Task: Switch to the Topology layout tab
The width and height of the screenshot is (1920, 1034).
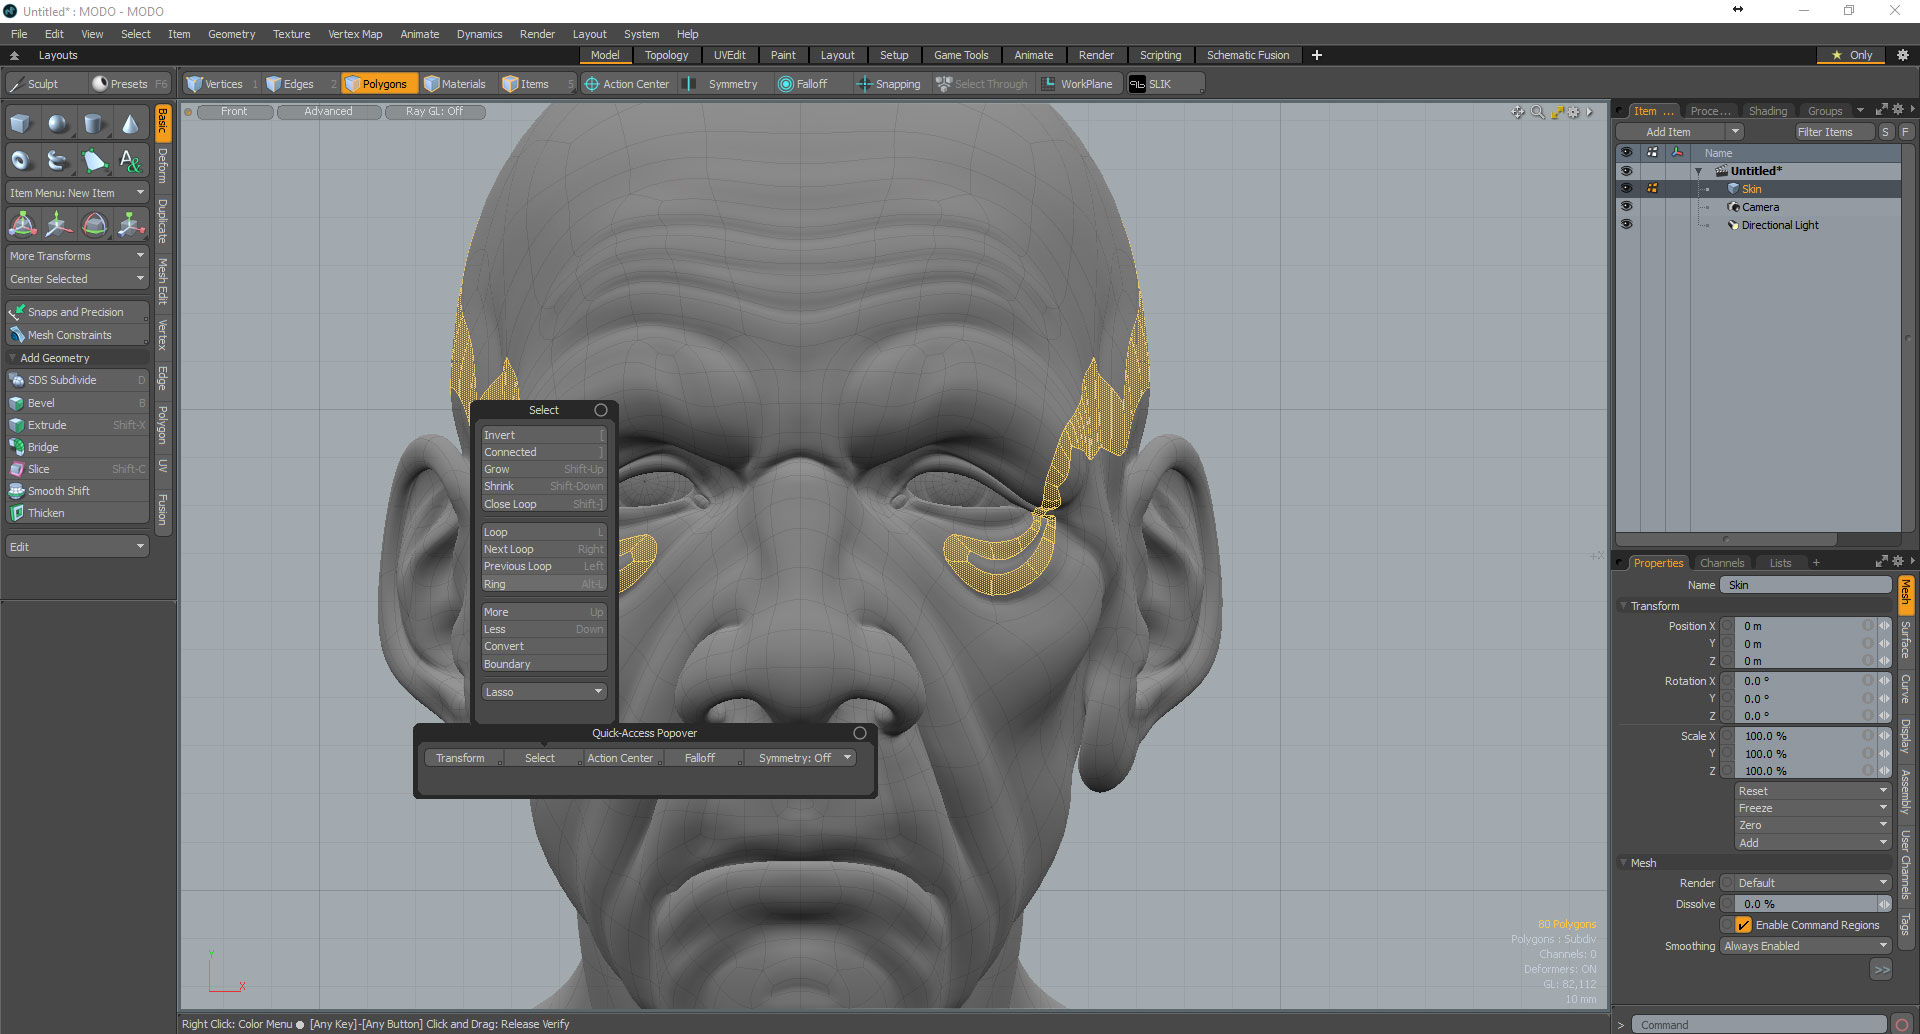Action: [x=666, y=55]
